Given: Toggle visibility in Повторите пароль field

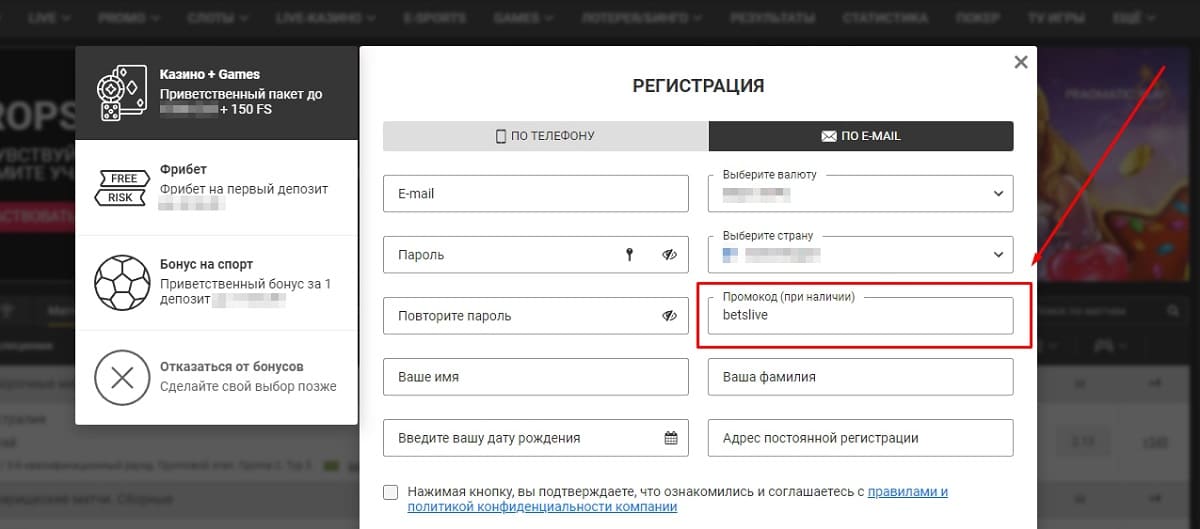Looking at the screenshot, I should 670,316.
